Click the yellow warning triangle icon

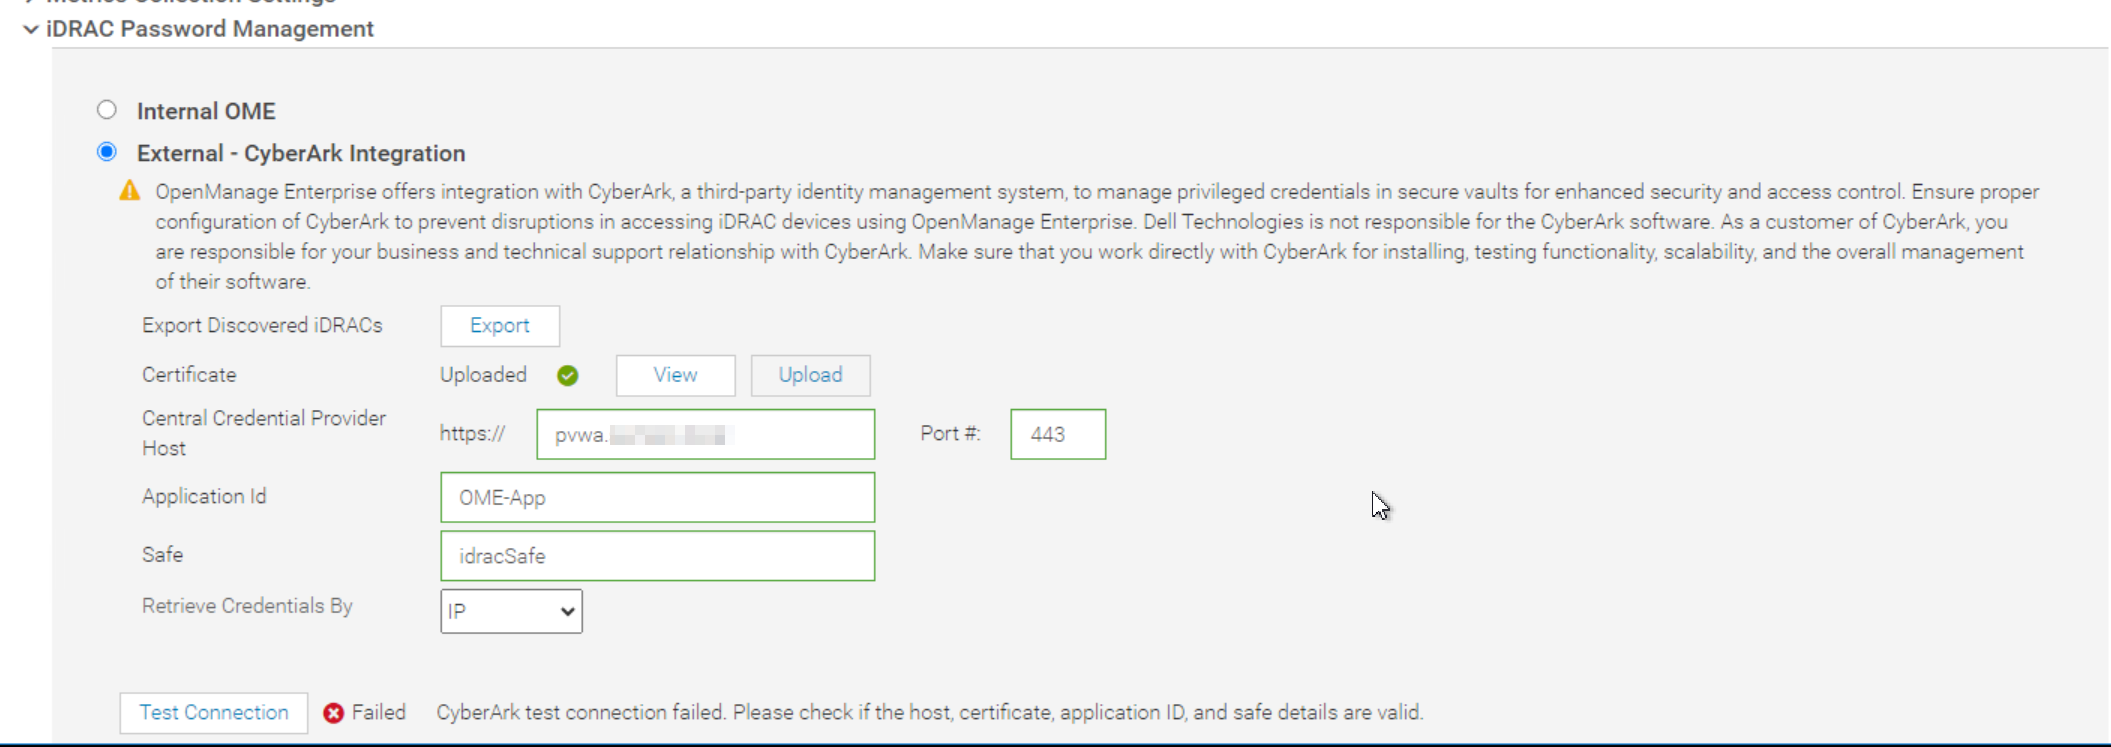coord(130,191)
